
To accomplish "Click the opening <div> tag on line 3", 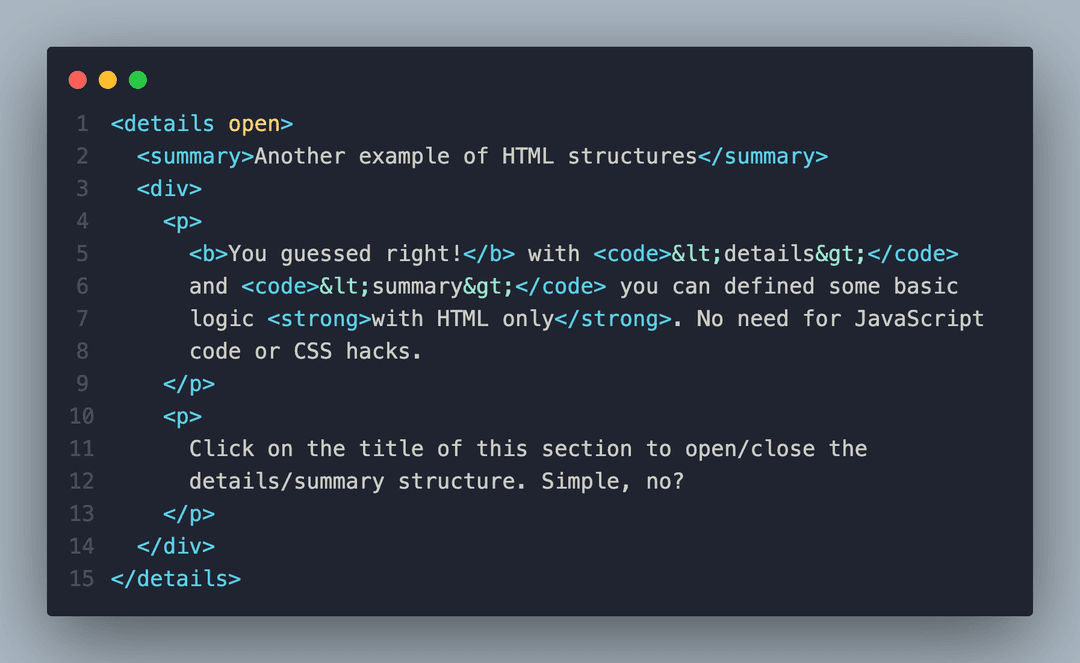I will [x=169, y=189].
